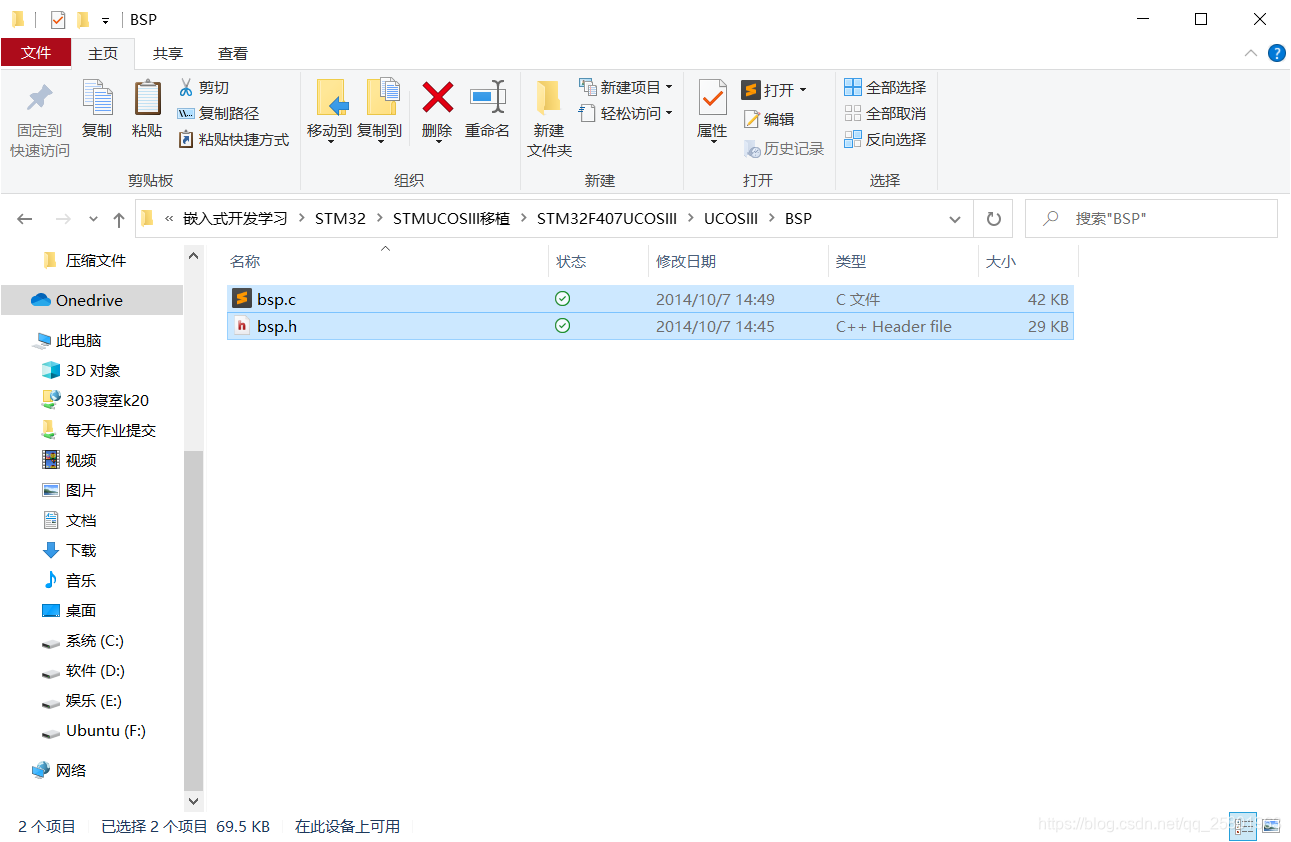Click the Paste (粘贴) clipboard icon
The width and height of the screenshot is (1291, 842).
point(147,98)
